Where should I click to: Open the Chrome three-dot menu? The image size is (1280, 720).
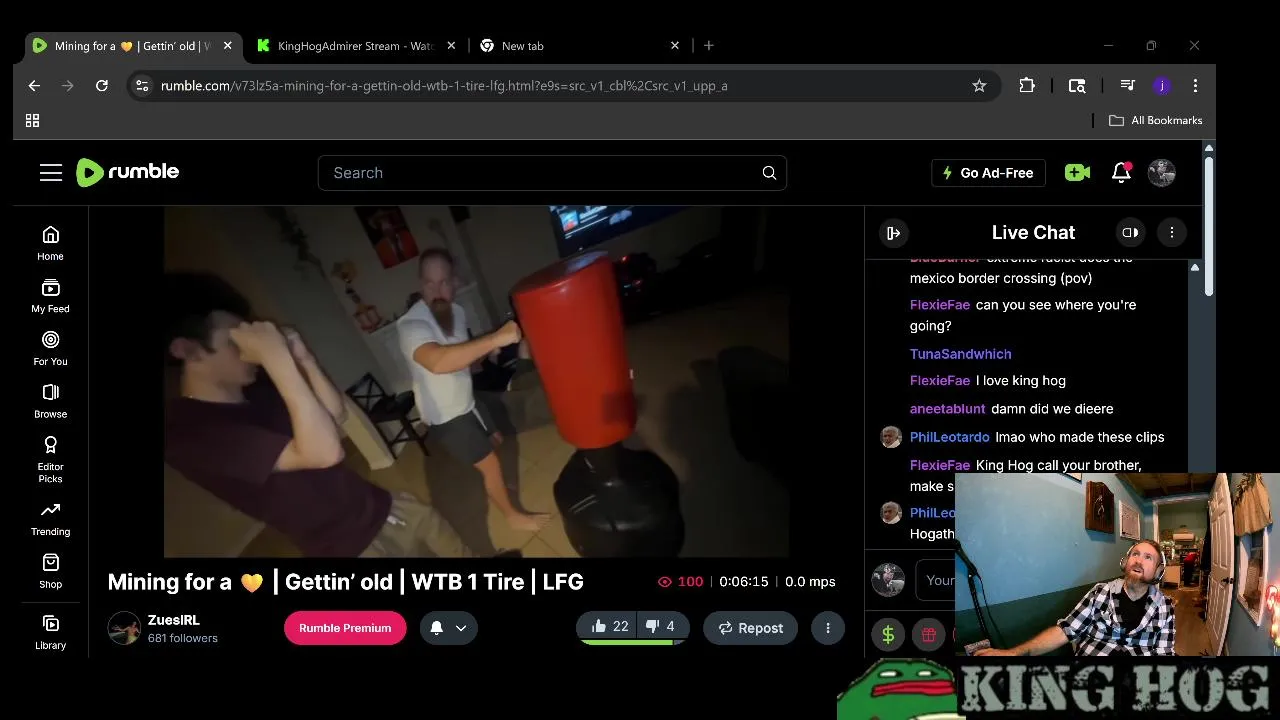click(x=1195, y=86)
